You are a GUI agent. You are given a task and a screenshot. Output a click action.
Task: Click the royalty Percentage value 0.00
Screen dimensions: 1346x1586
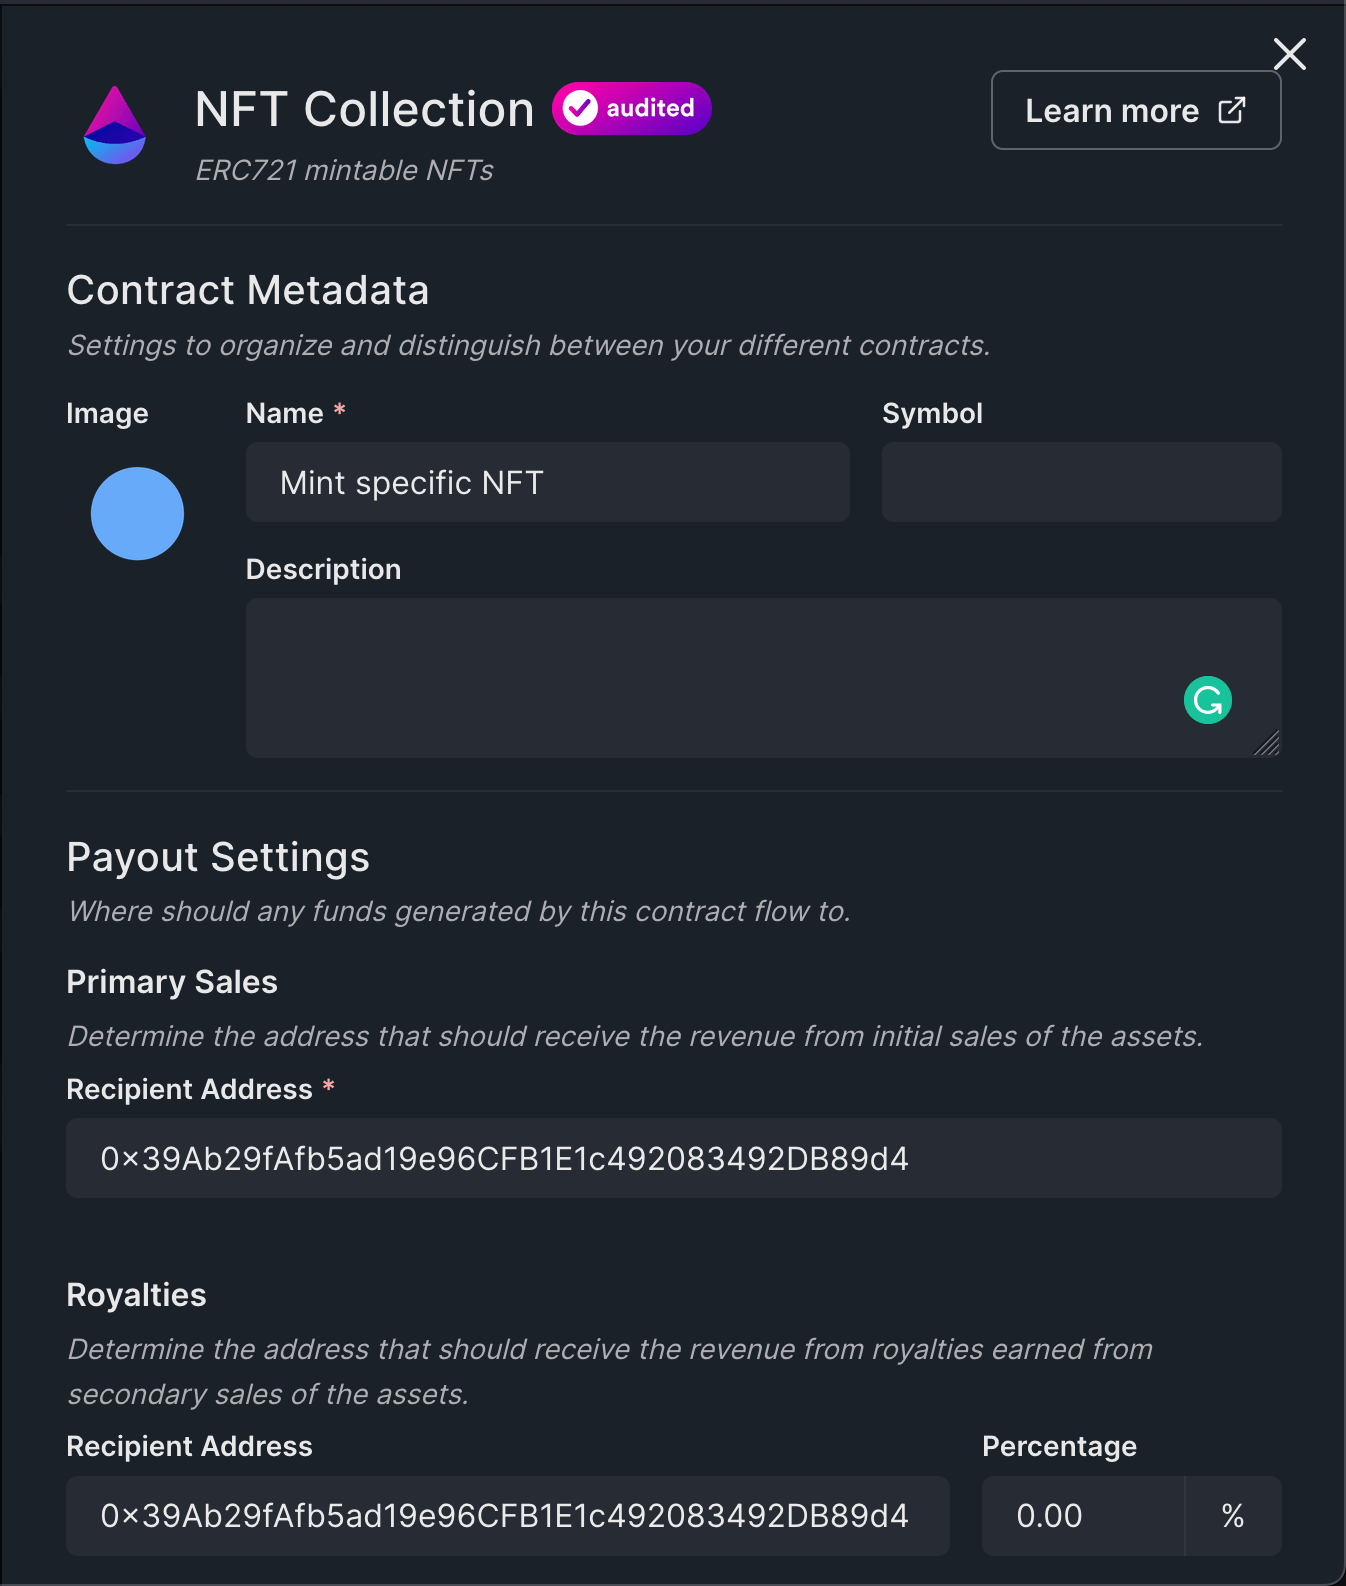1049,1516
